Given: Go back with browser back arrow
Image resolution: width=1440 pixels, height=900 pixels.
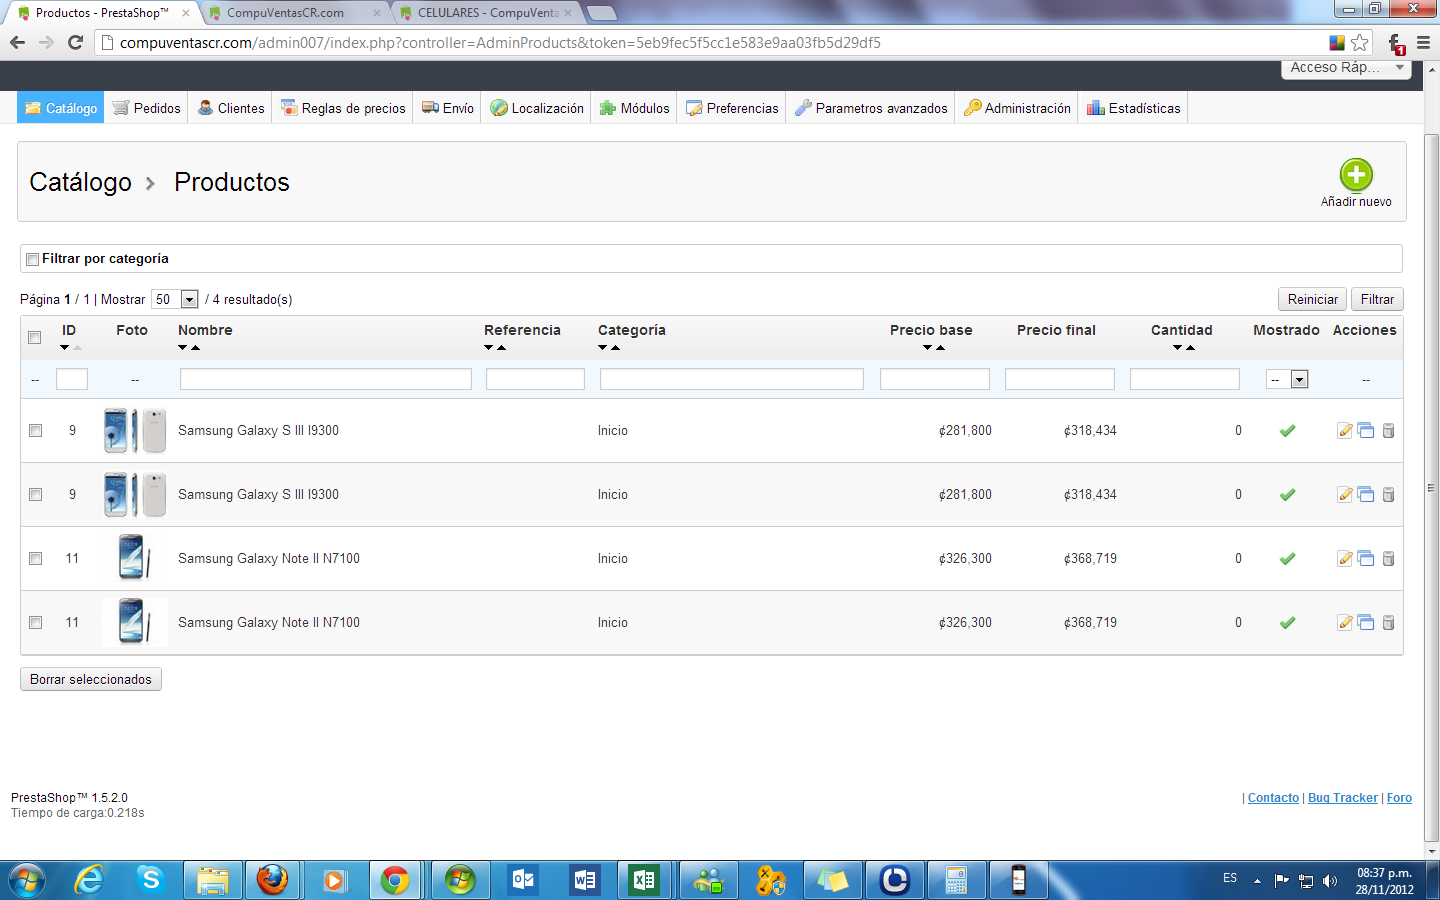Looking at the screenshot, I should (17, 42).
